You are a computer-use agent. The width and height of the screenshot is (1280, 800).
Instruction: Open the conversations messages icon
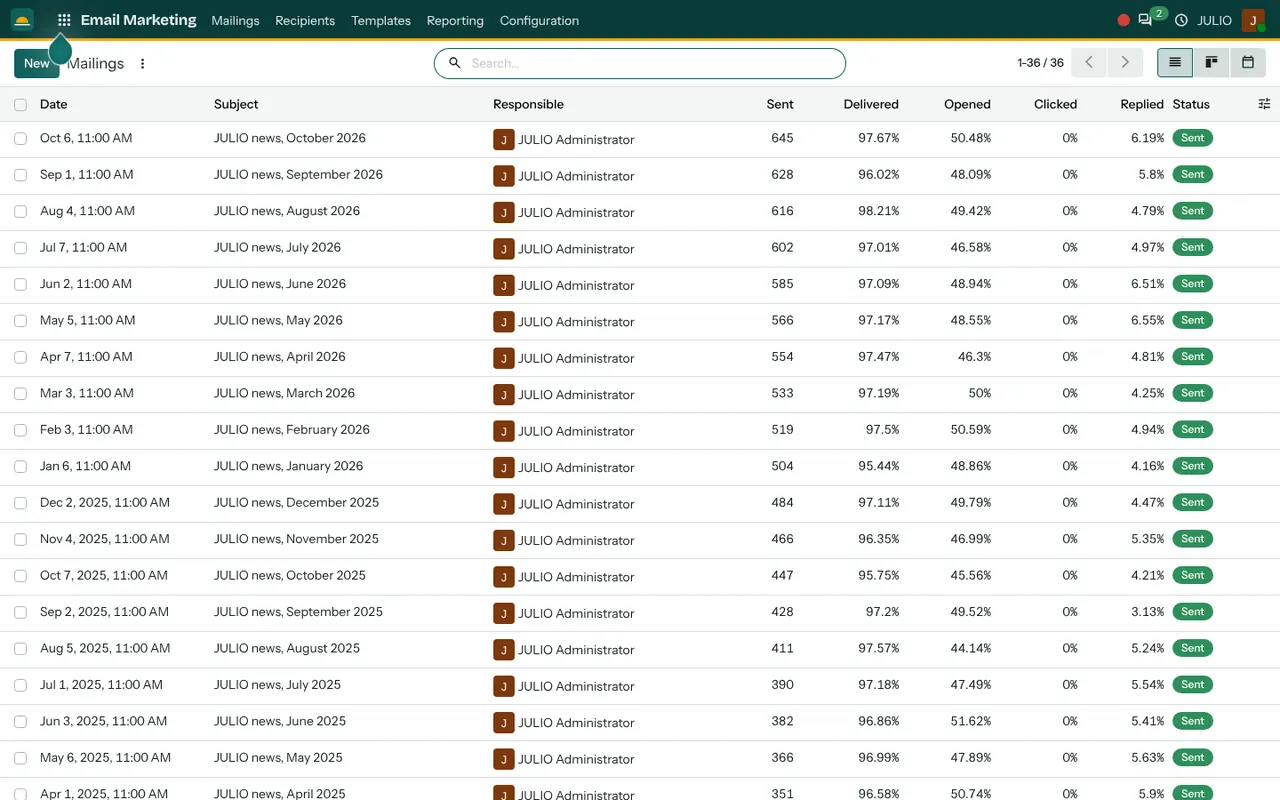point(1145,20)
